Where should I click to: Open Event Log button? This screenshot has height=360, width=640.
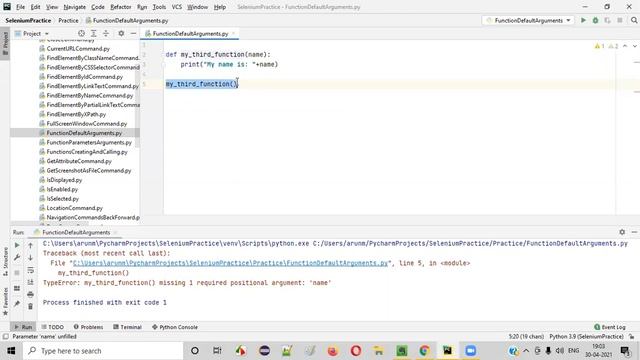click(x=610, y=327)
